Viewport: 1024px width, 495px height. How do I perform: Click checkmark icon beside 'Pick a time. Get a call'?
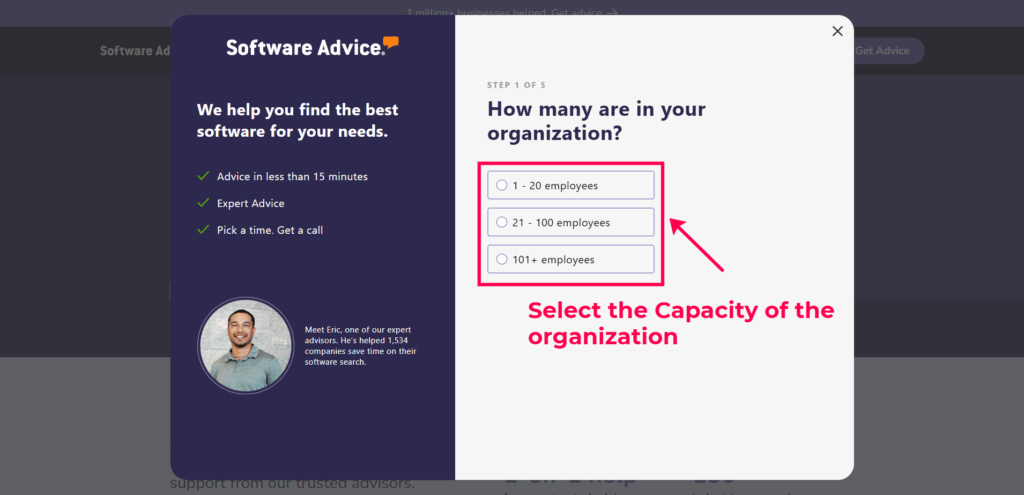(203, 230)
